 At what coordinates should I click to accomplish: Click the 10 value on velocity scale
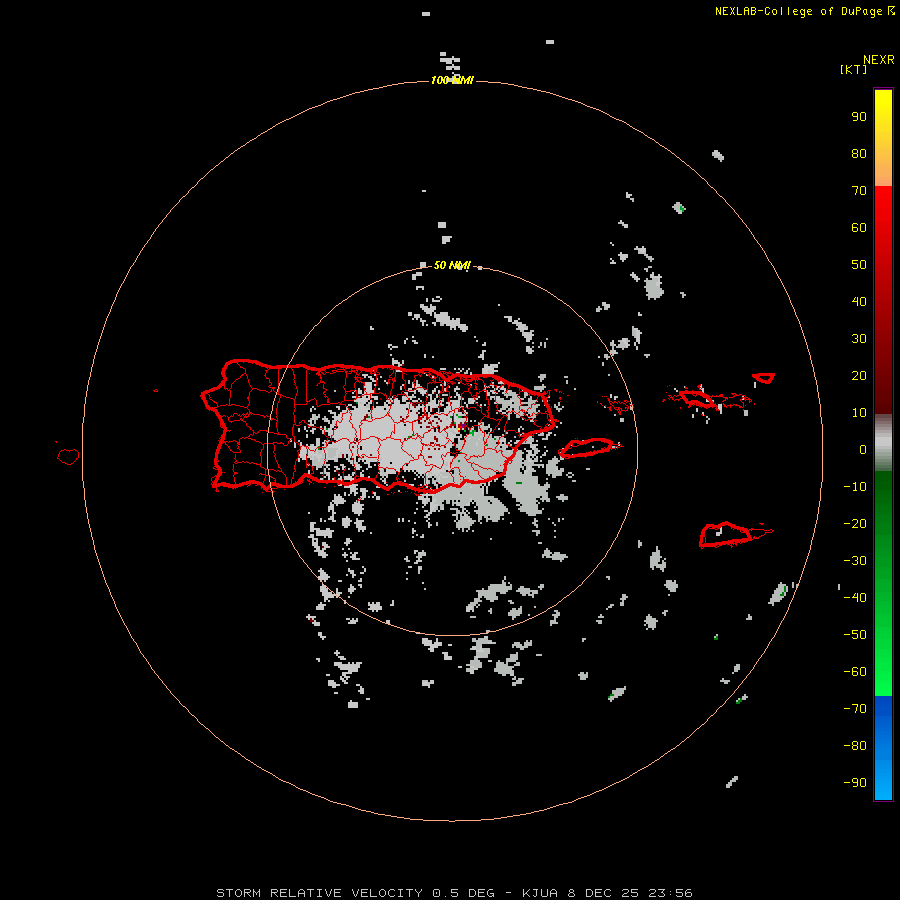coord(859,413)
